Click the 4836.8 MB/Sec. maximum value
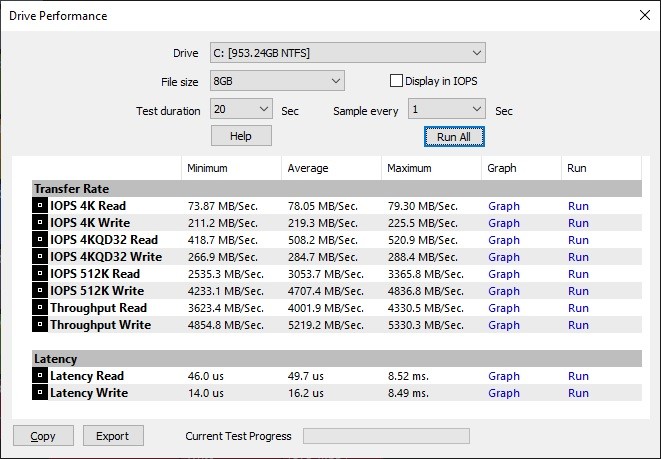 pos(426,291)
